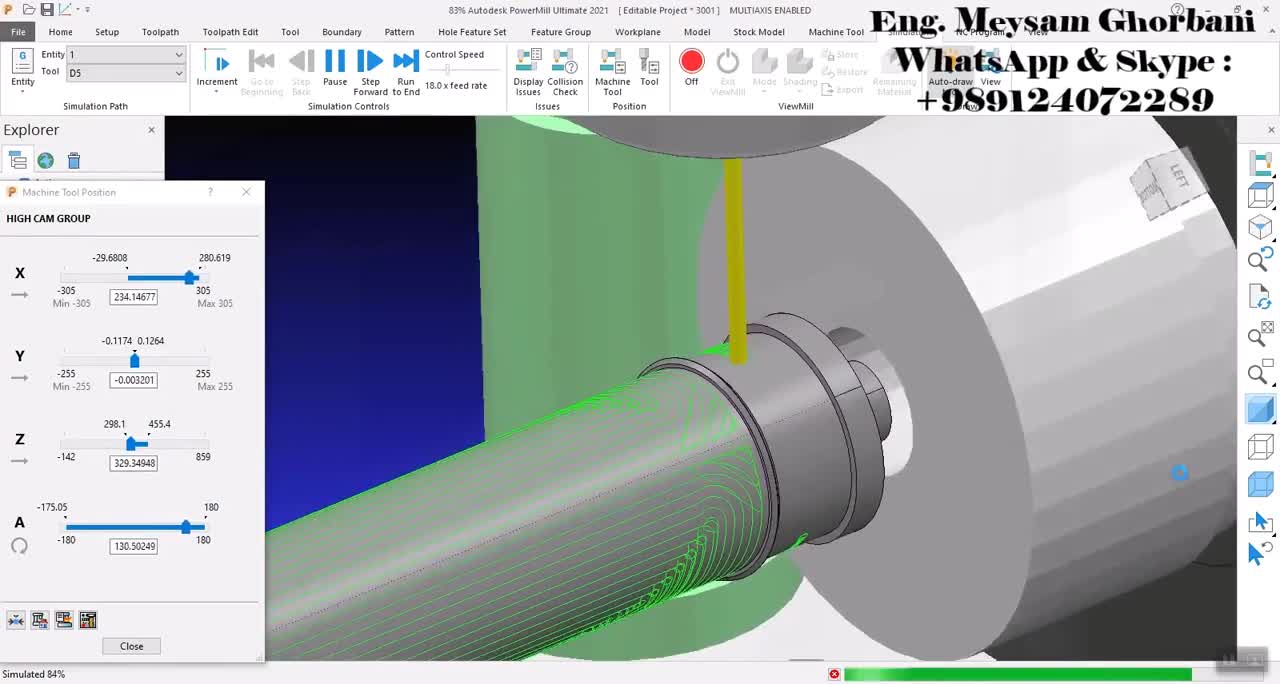
Task: Adjust the X axis position slider
Action: (x=189, y=277)
